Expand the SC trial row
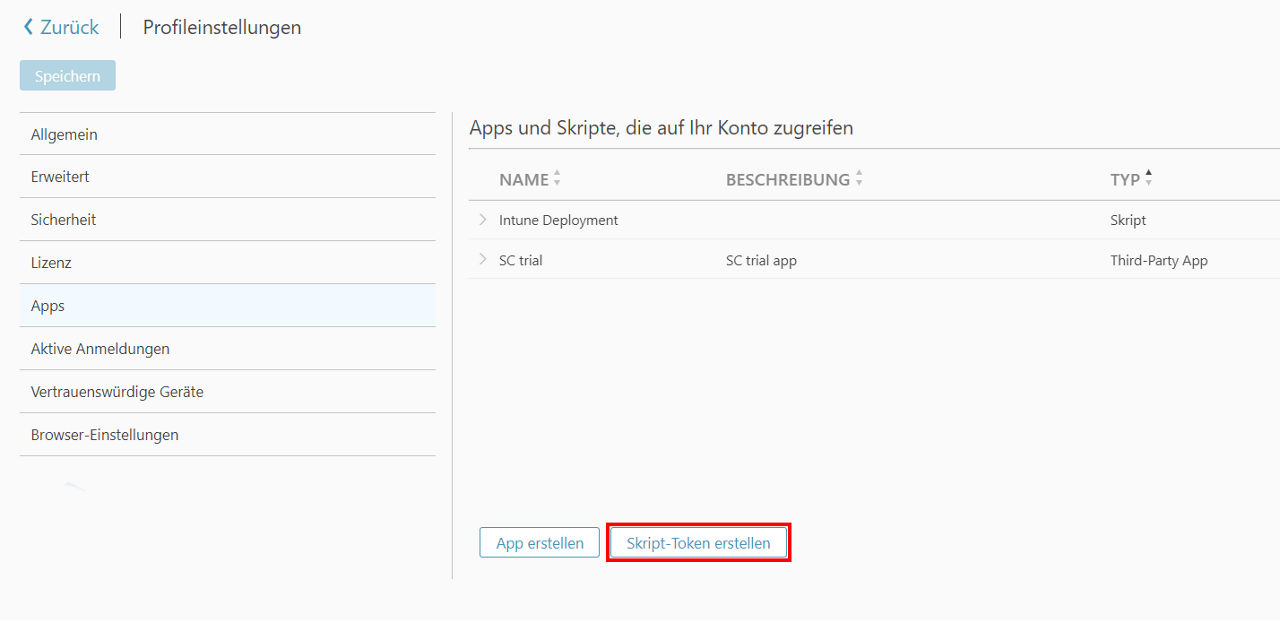The height and width of the screenshot is (620, 1280). 483,260
